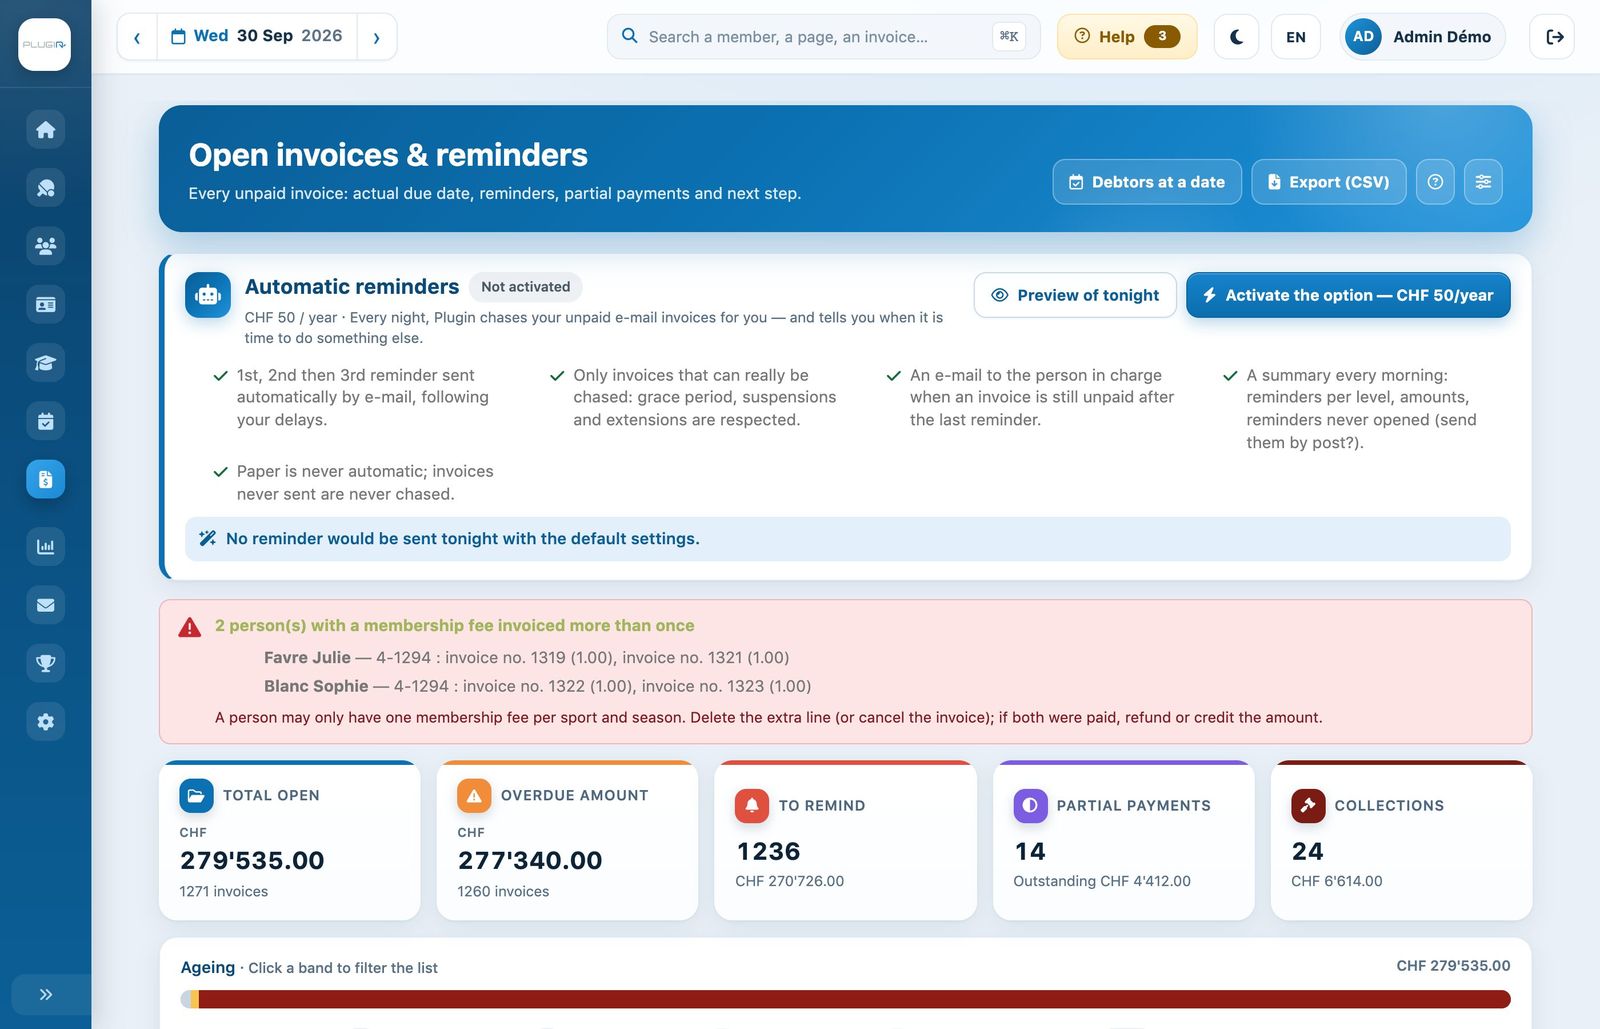Open the To Remind card
Image resolution: width=1600 pixels, height=1029 pixels.
pos(845,841)
